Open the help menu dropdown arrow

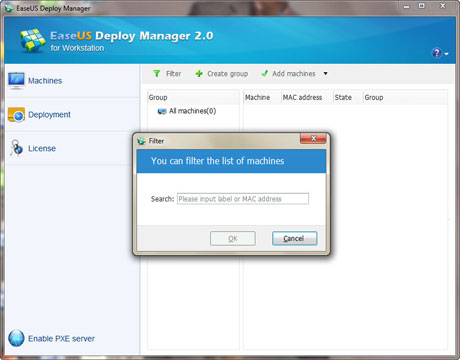tap(447, 54)
